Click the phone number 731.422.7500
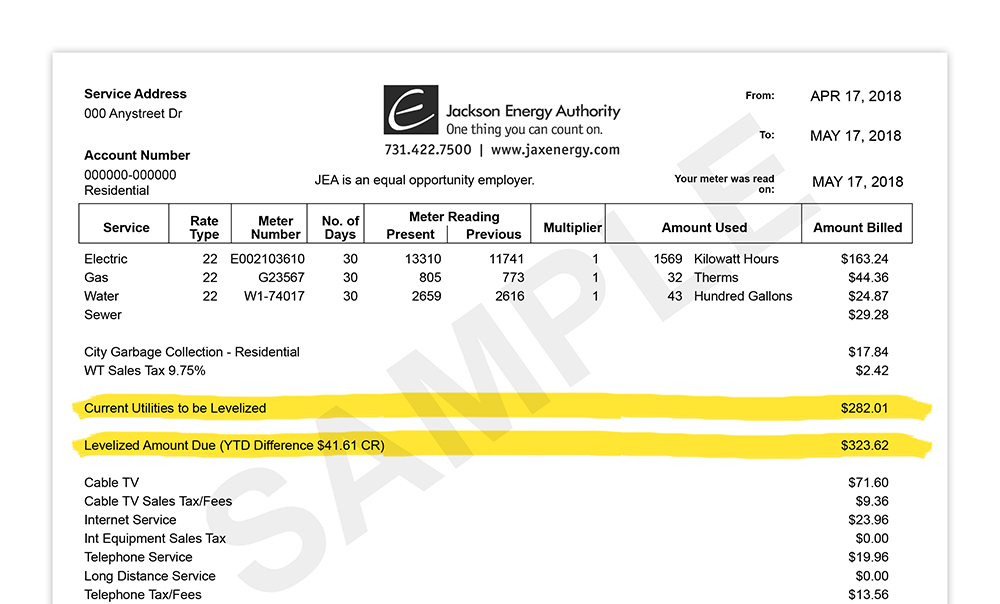The width and height of the screenshot is (1000, 604). click(x=427, y=150)
